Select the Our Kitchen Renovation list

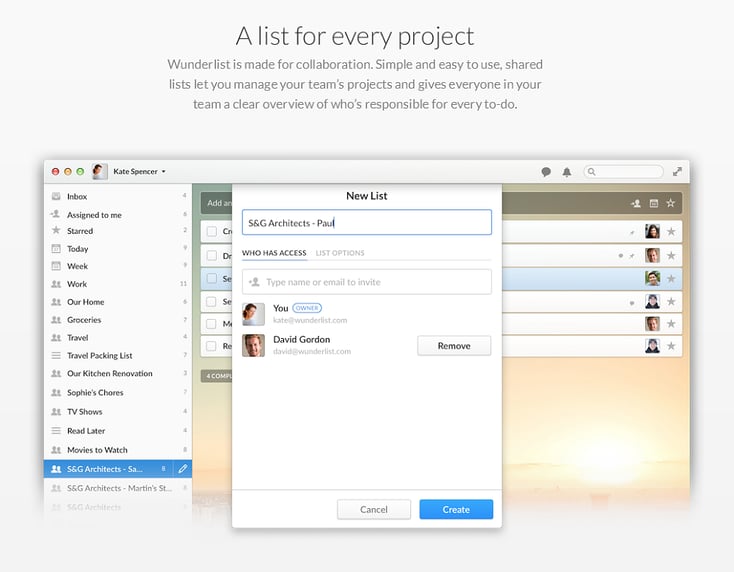[x=118, y=374]
